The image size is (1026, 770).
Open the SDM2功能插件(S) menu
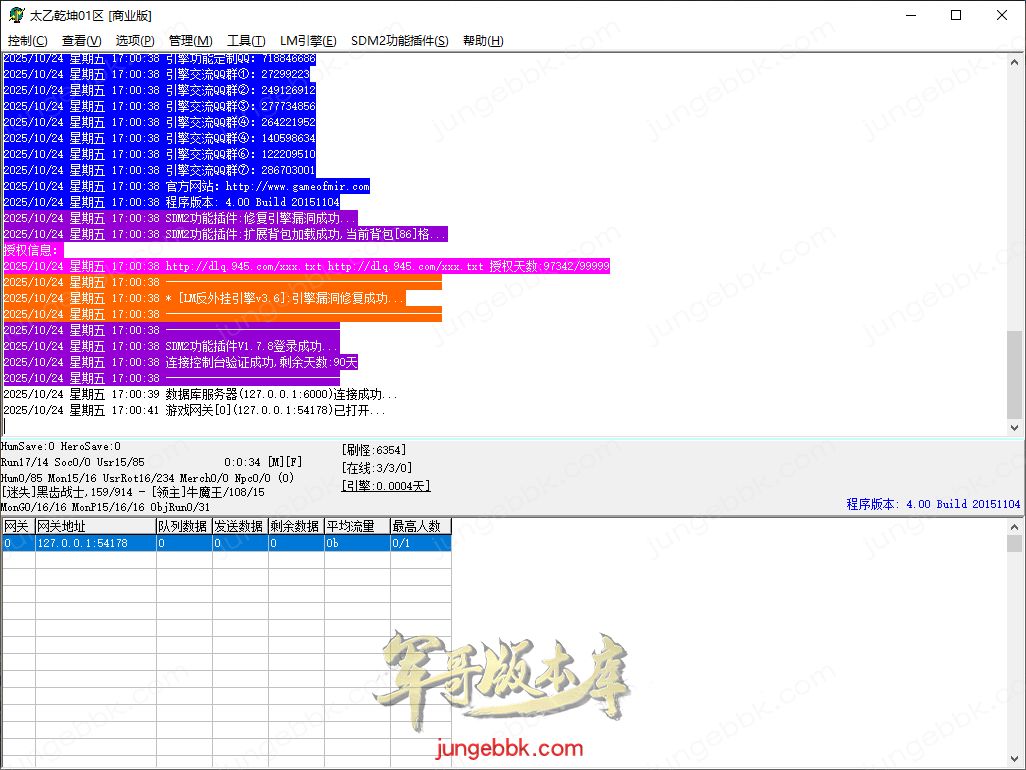[x=399, y=41]
